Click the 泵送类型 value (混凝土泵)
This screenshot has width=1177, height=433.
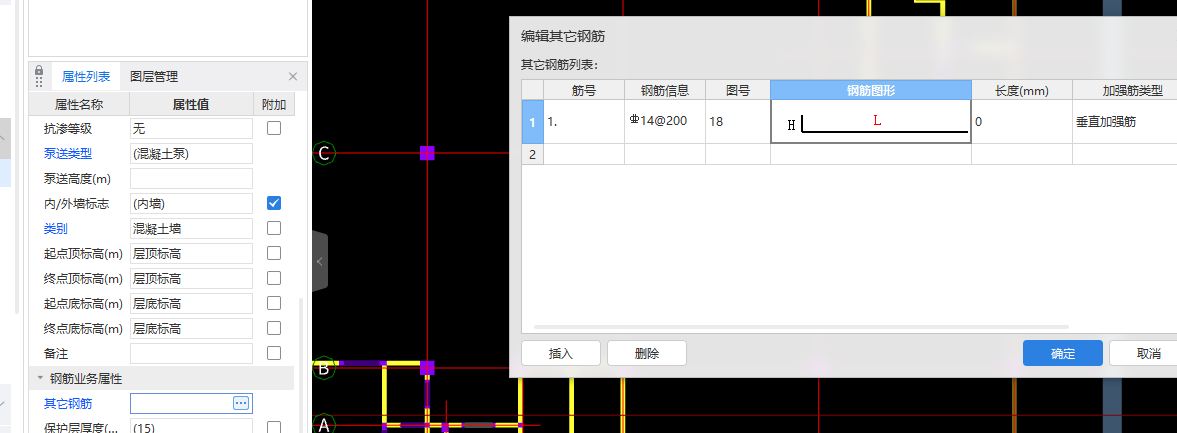[191, 154]
